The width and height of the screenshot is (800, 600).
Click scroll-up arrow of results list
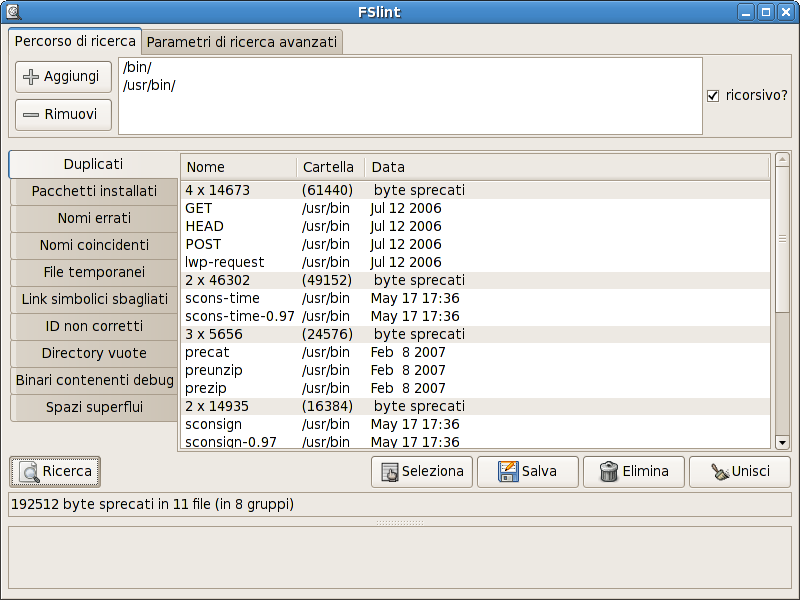[782, 159]
